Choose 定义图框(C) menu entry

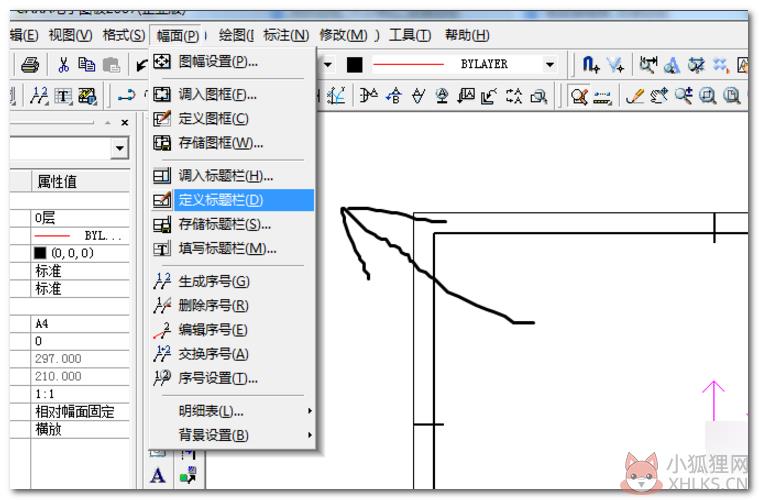(233, 119)
